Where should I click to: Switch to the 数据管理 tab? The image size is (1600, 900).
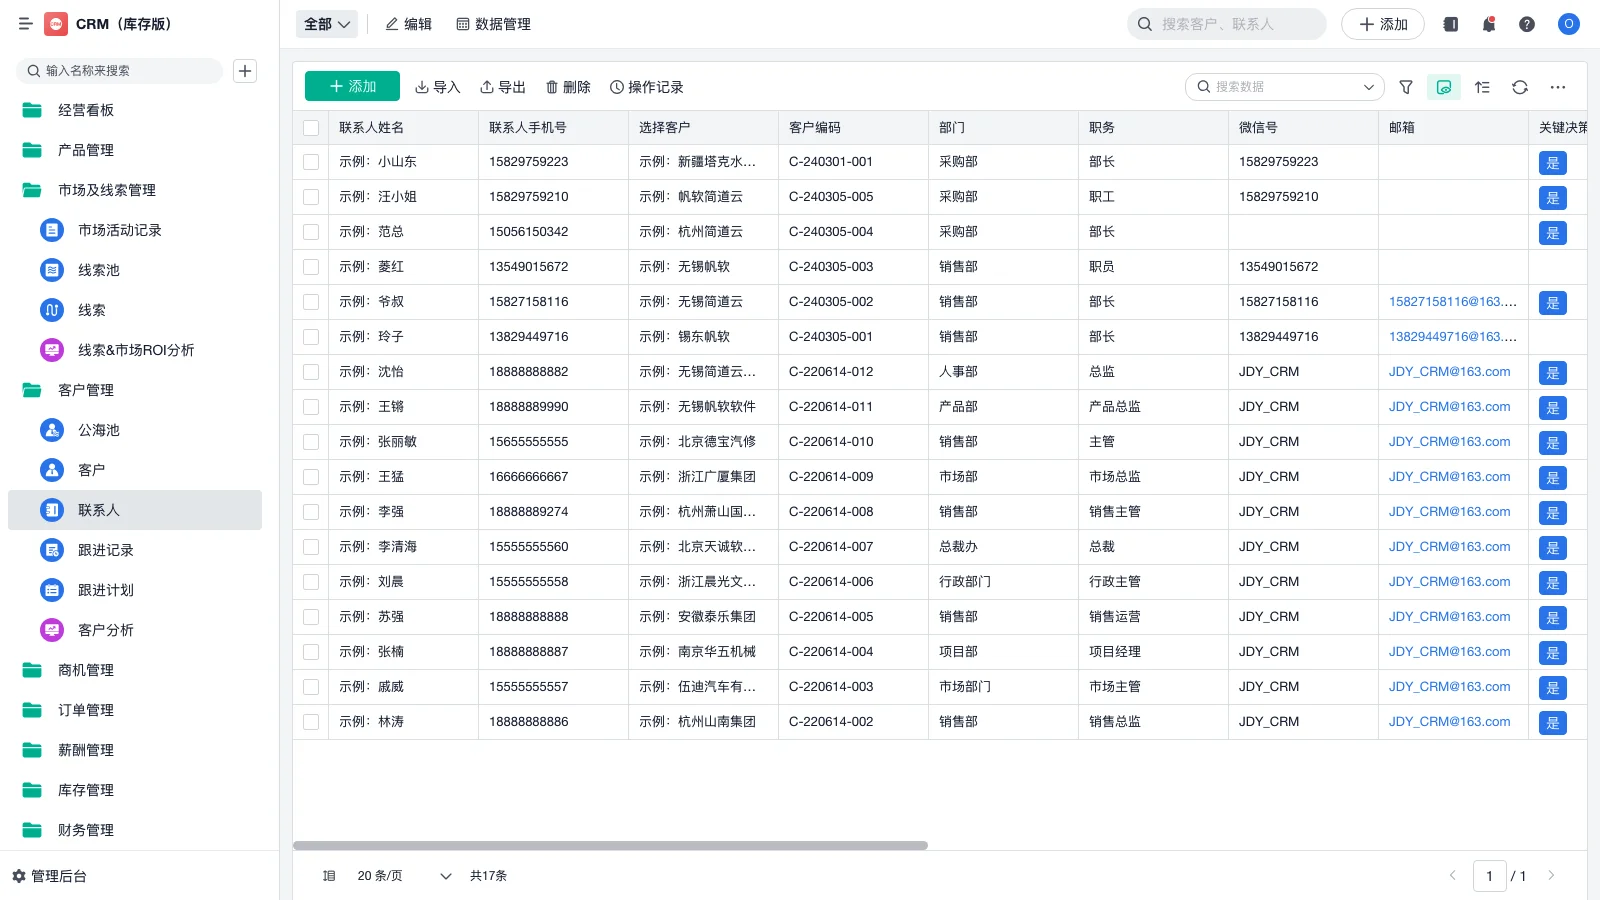point(493,24)
